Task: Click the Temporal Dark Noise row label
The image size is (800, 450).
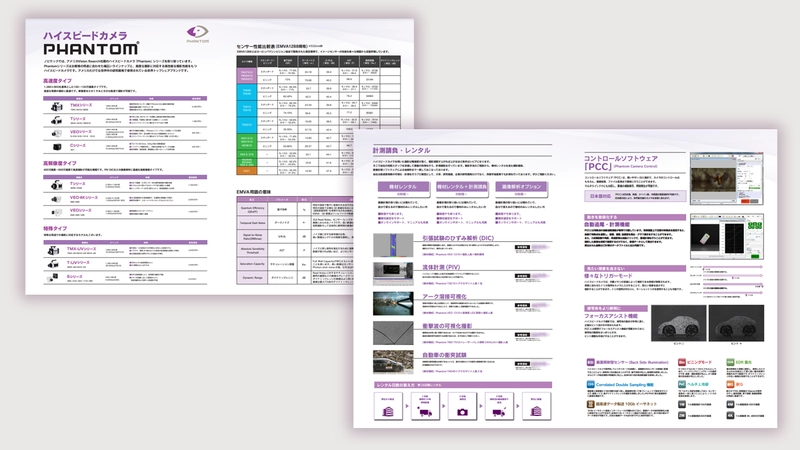Action: tap(253, 223)
